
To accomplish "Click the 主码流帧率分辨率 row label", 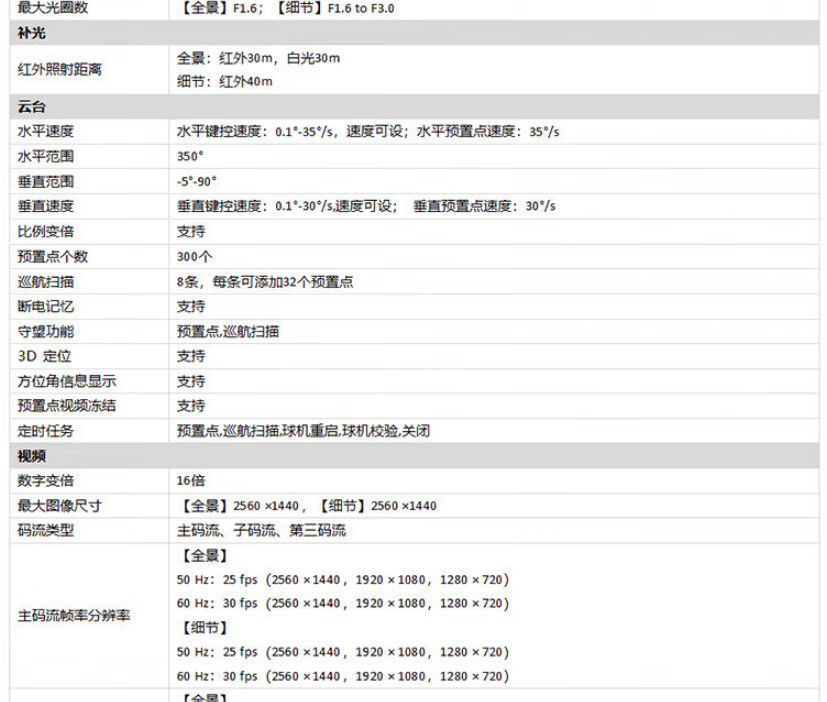I will point(73,616).
